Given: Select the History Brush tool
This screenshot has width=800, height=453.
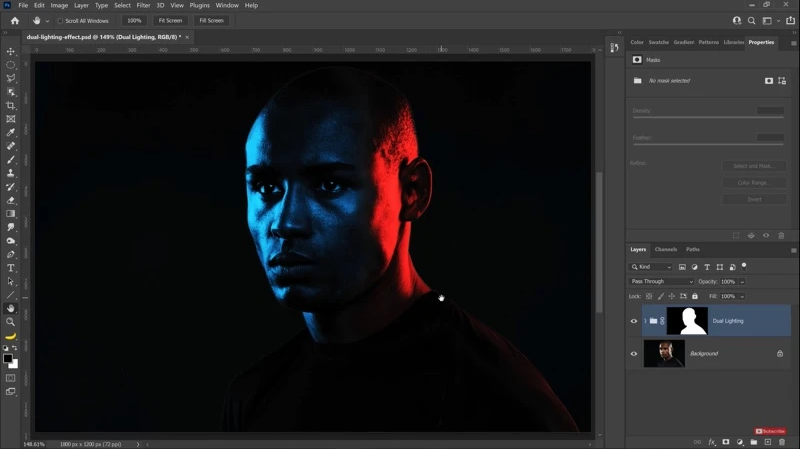Looking at the screenshot, I should pyautogui.click(x=11, y=187).
